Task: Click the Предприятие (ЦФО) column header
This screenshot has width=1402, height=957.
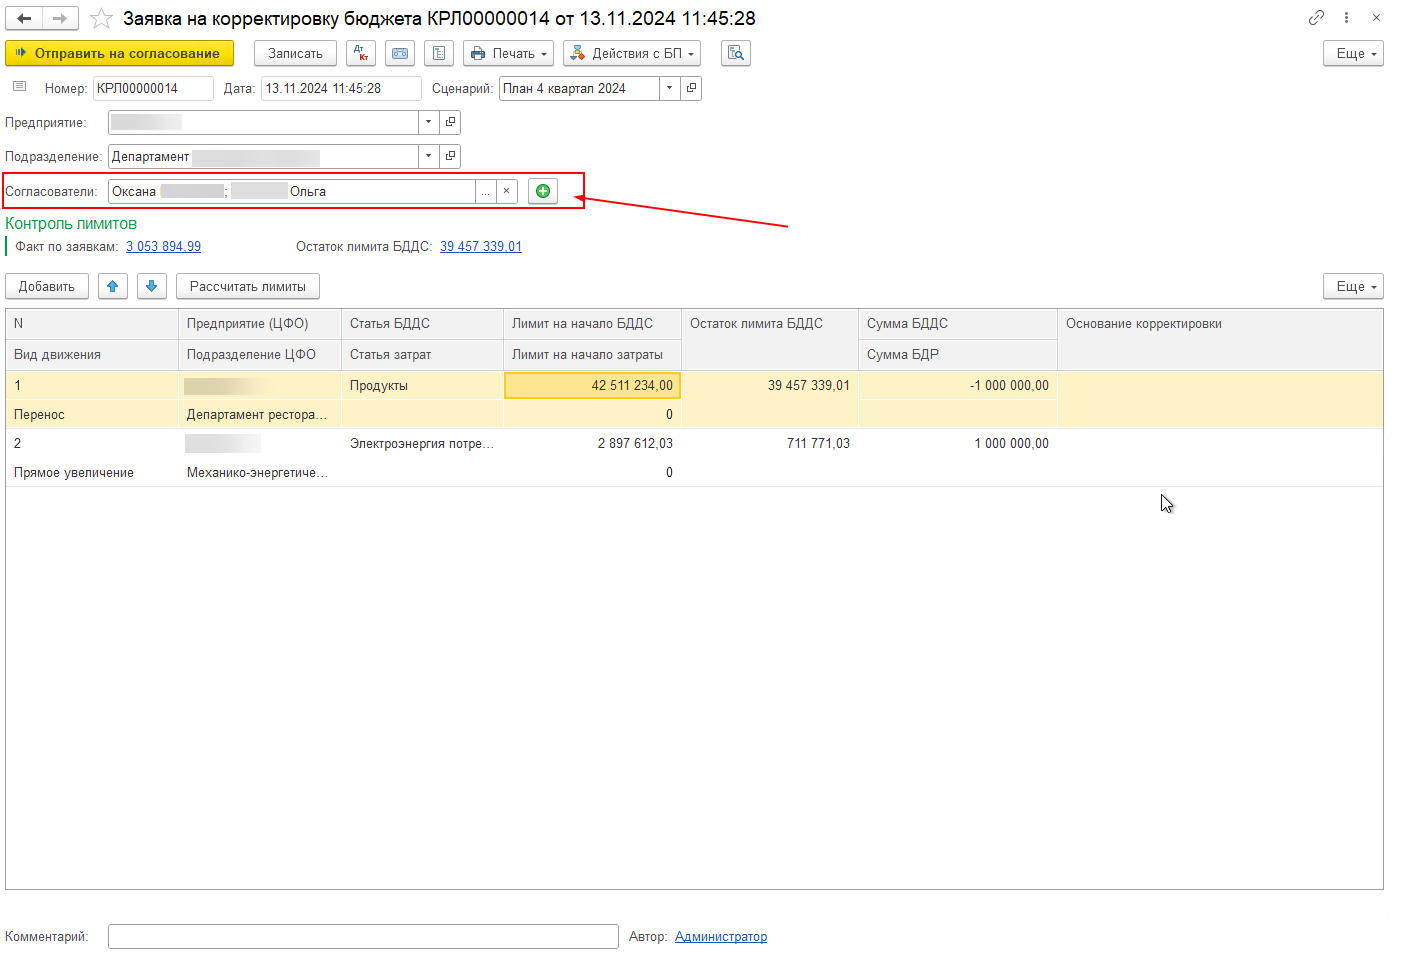Action: (x=260, y=324)
